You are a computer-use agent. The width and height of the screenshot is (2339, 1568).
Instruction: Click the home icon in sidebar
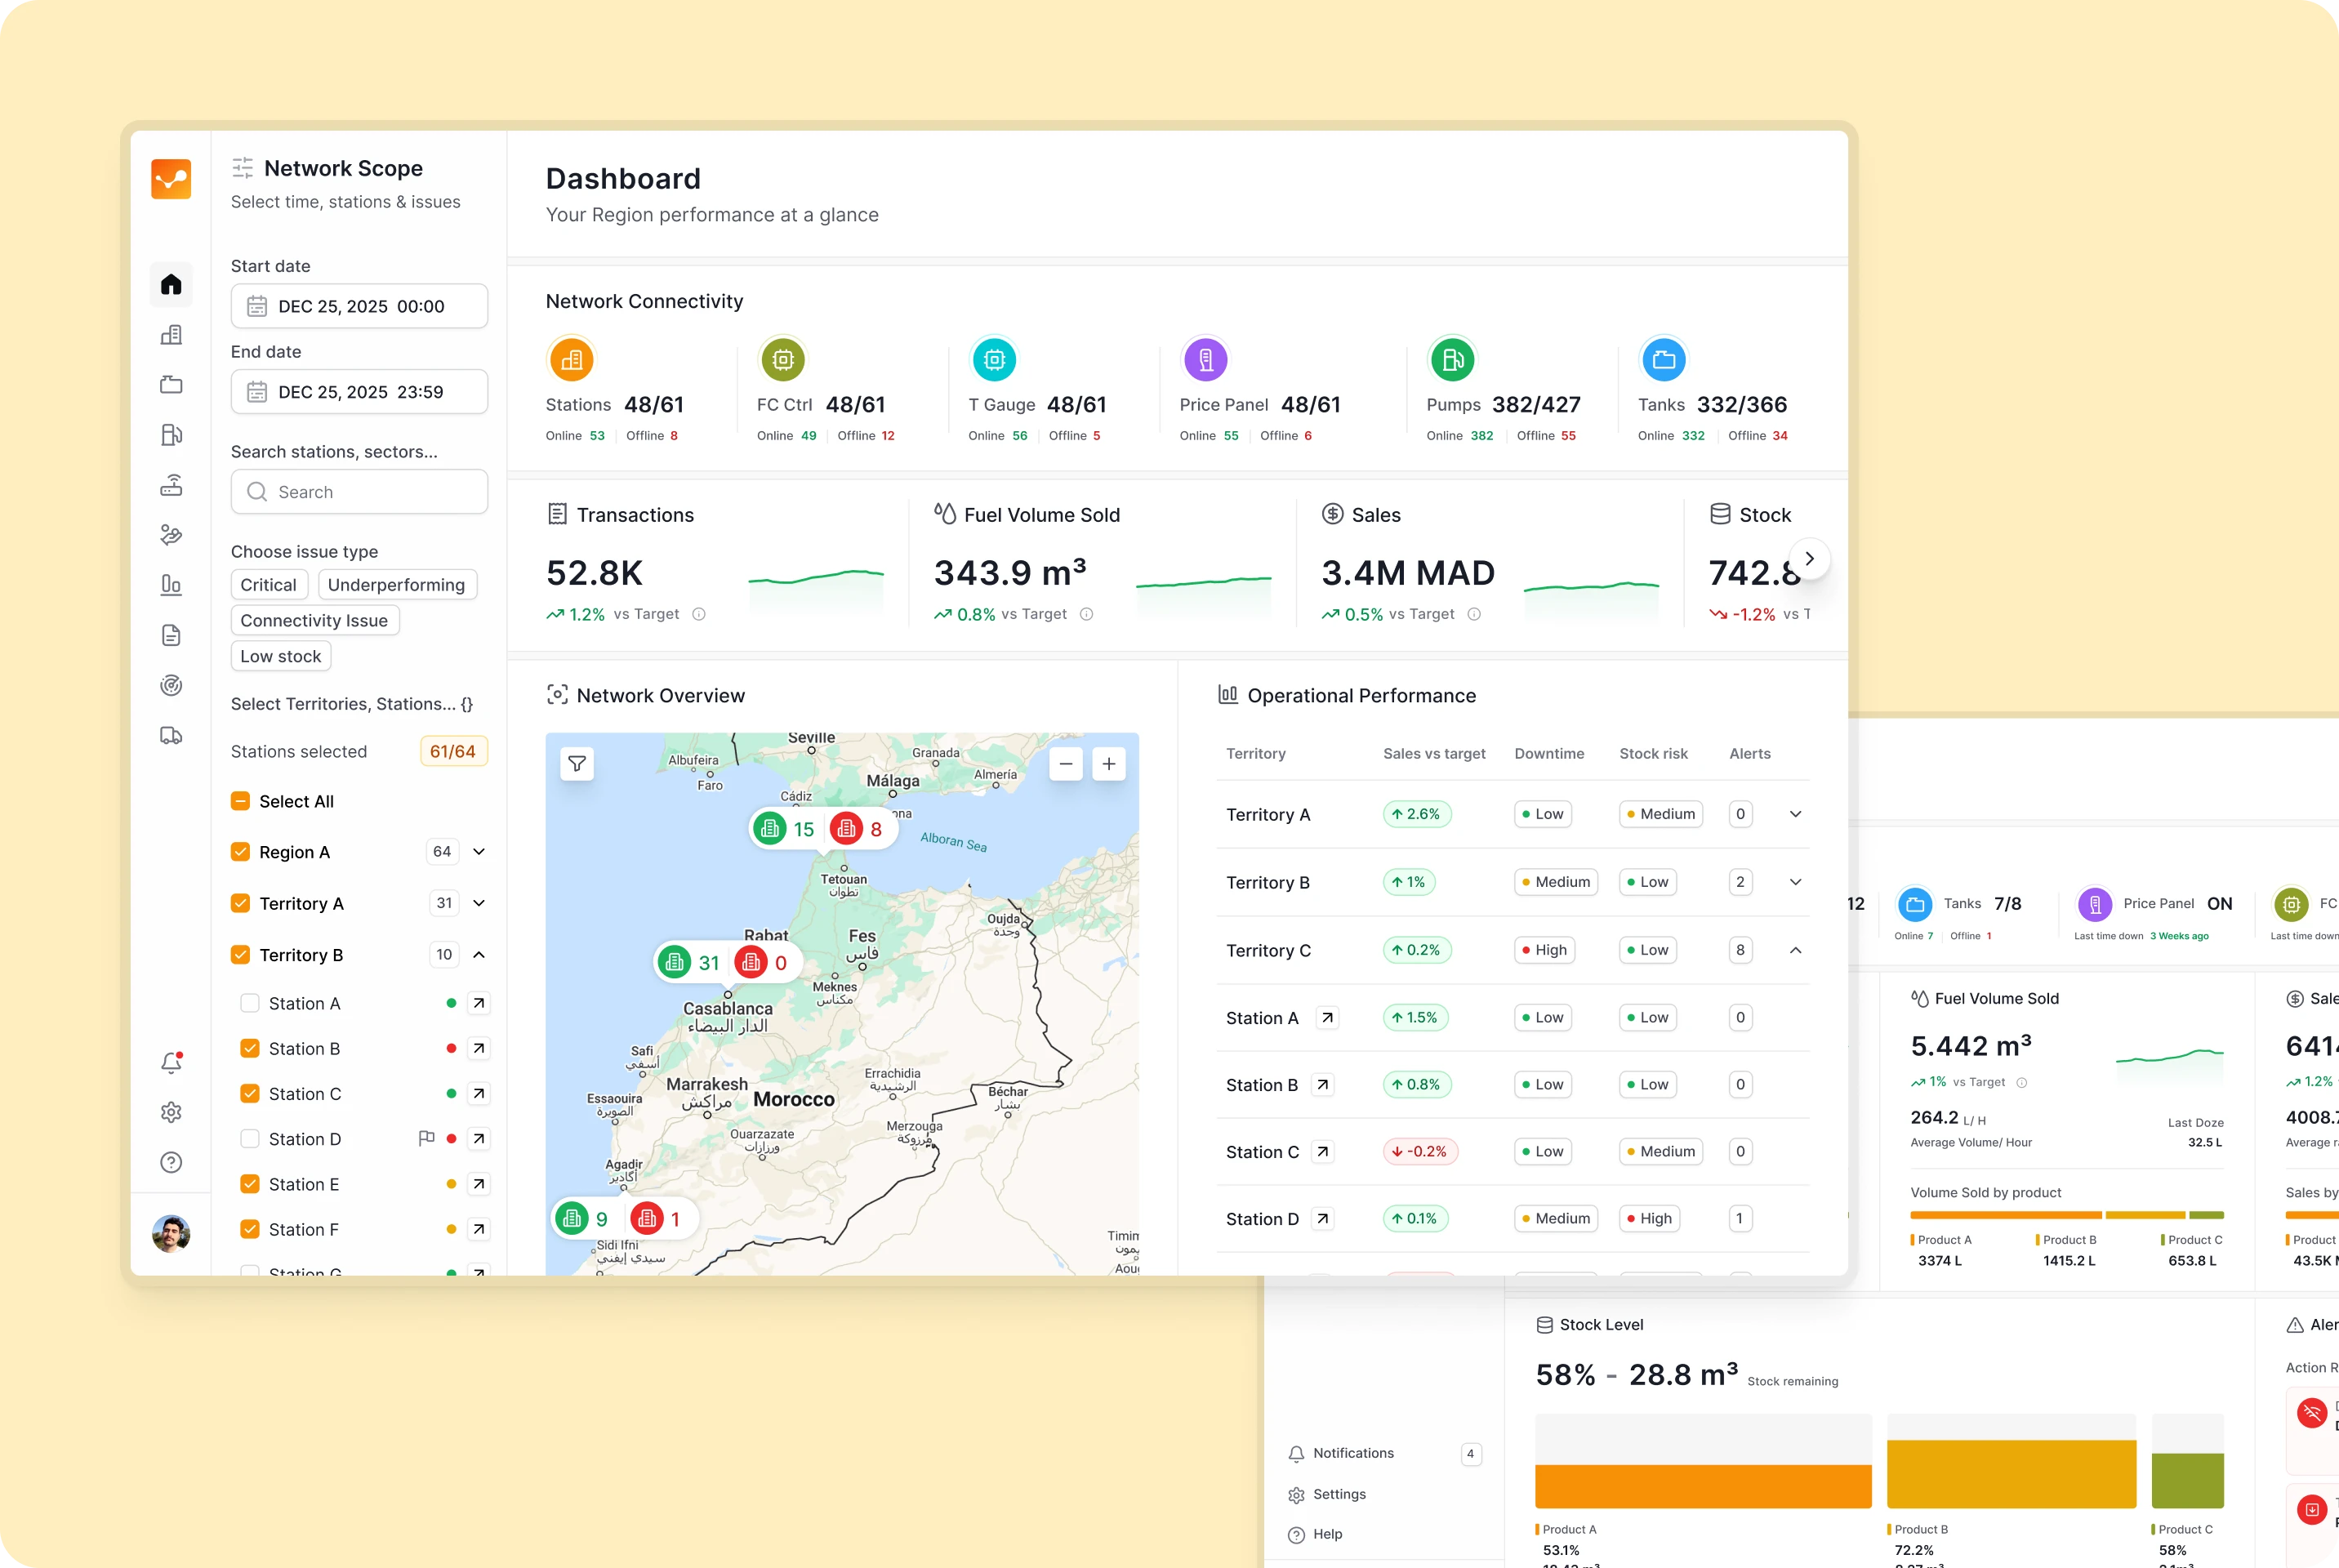[171, 285]
